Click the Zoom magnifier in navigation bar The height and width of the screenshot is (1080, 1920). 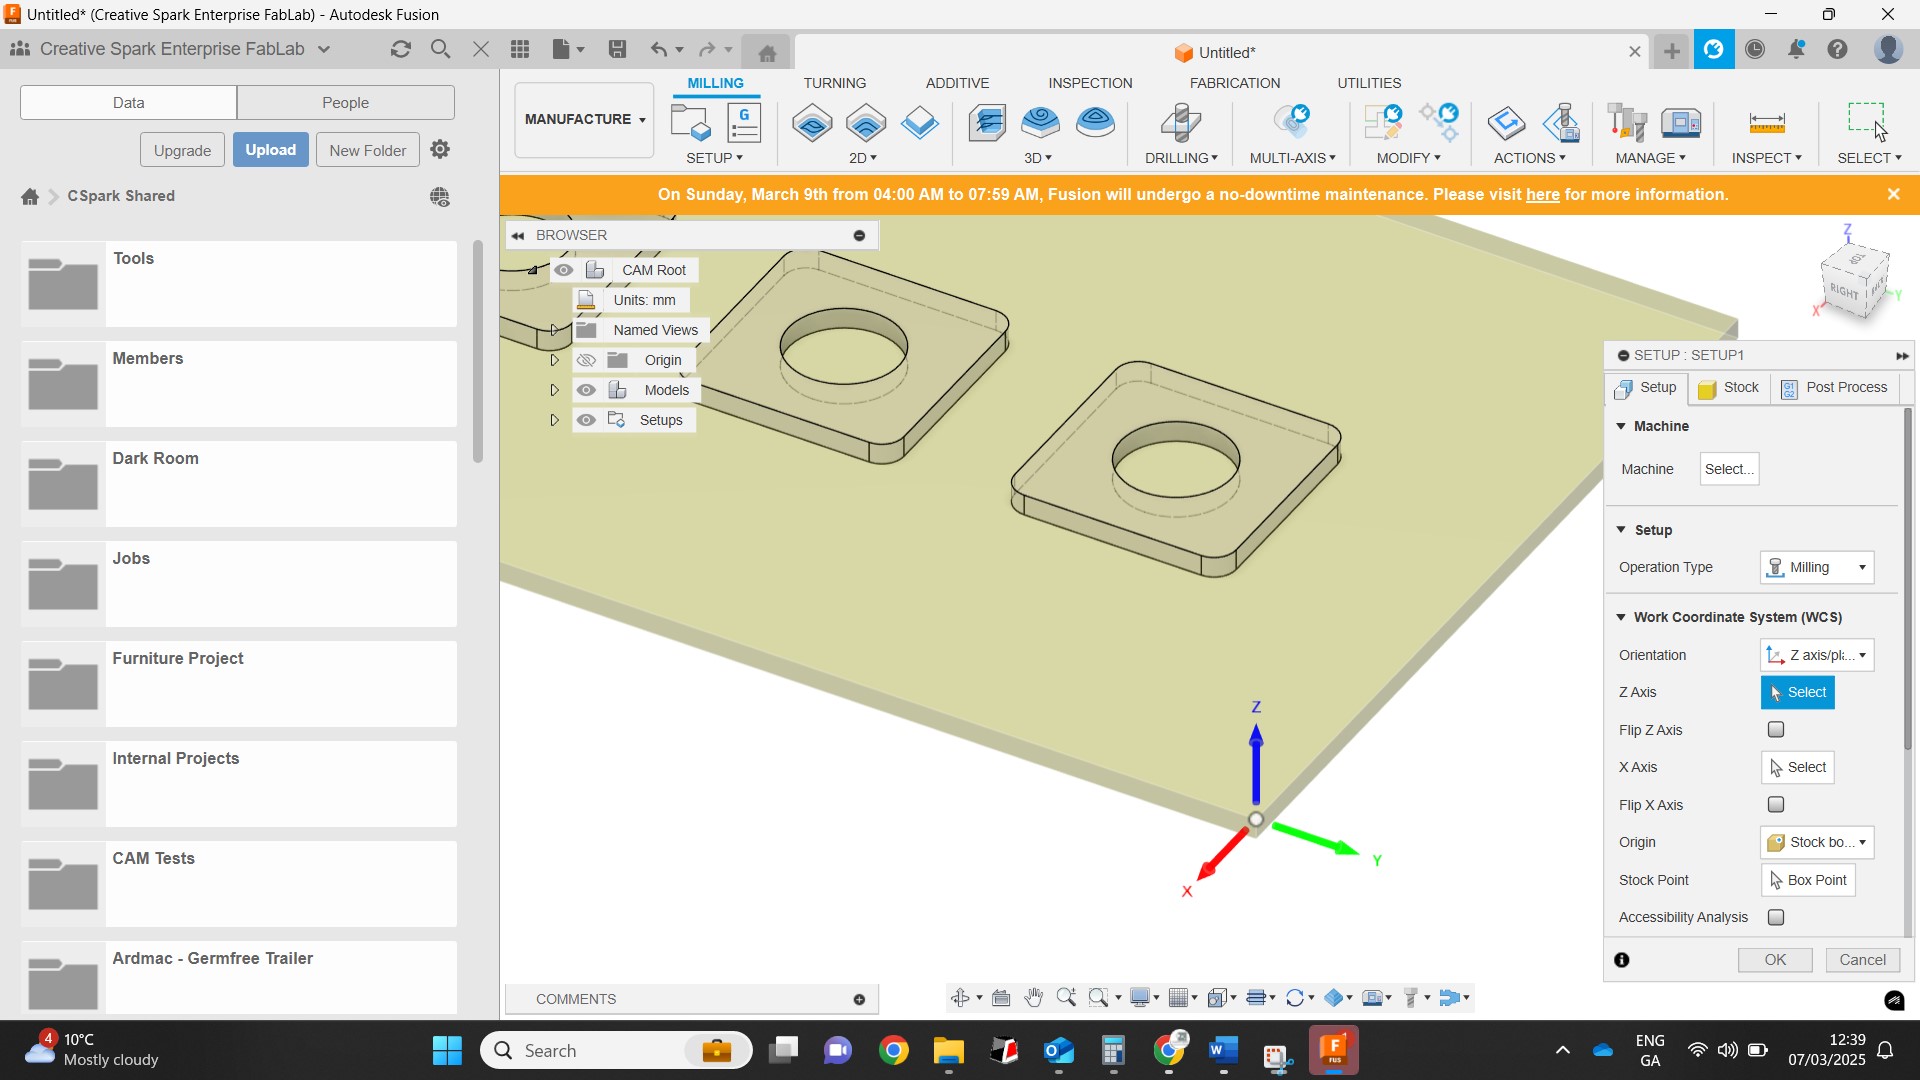[x=1066, y=997]
